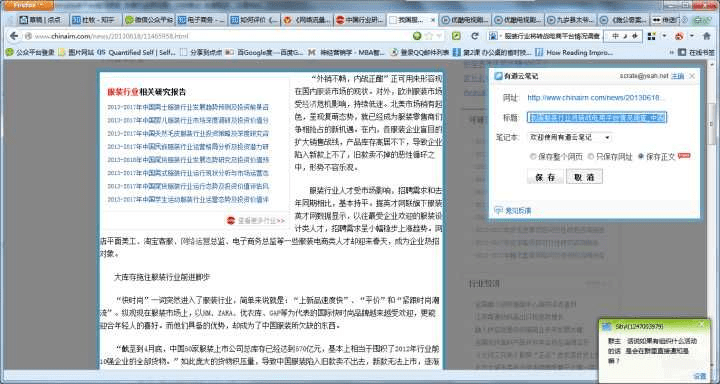Show hidden bookmarks with the overflow chevron
This screenshot has width=720, height=384.
click(x=672, y=52)
